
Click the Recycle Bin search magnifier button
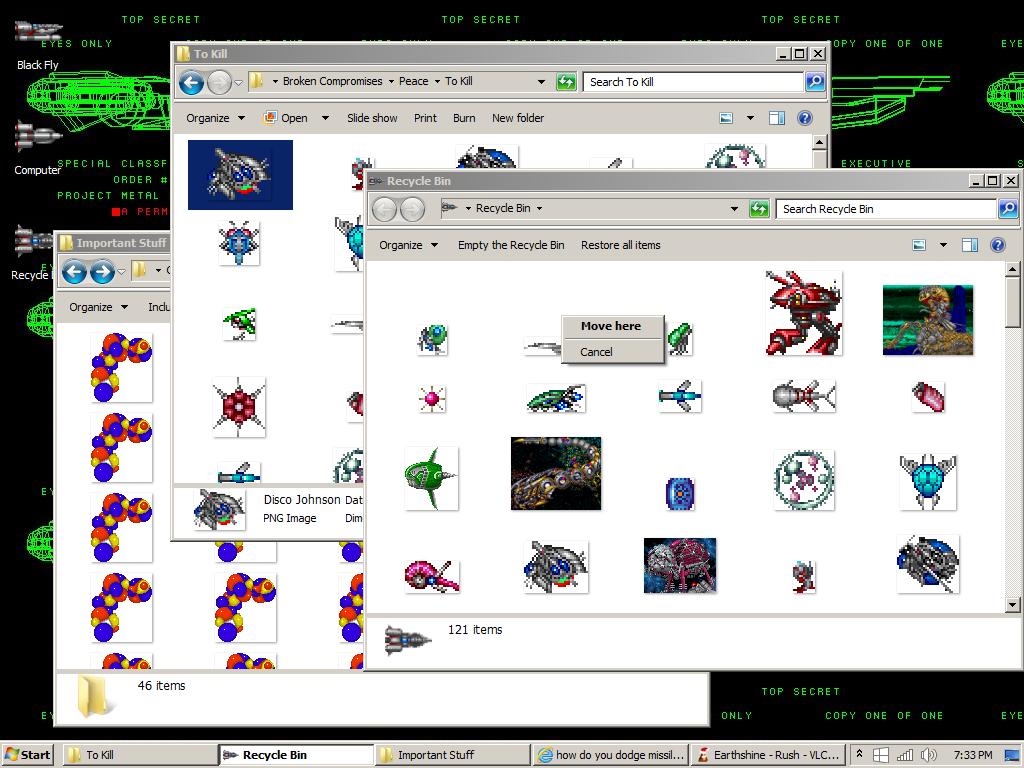point(1008,209)
